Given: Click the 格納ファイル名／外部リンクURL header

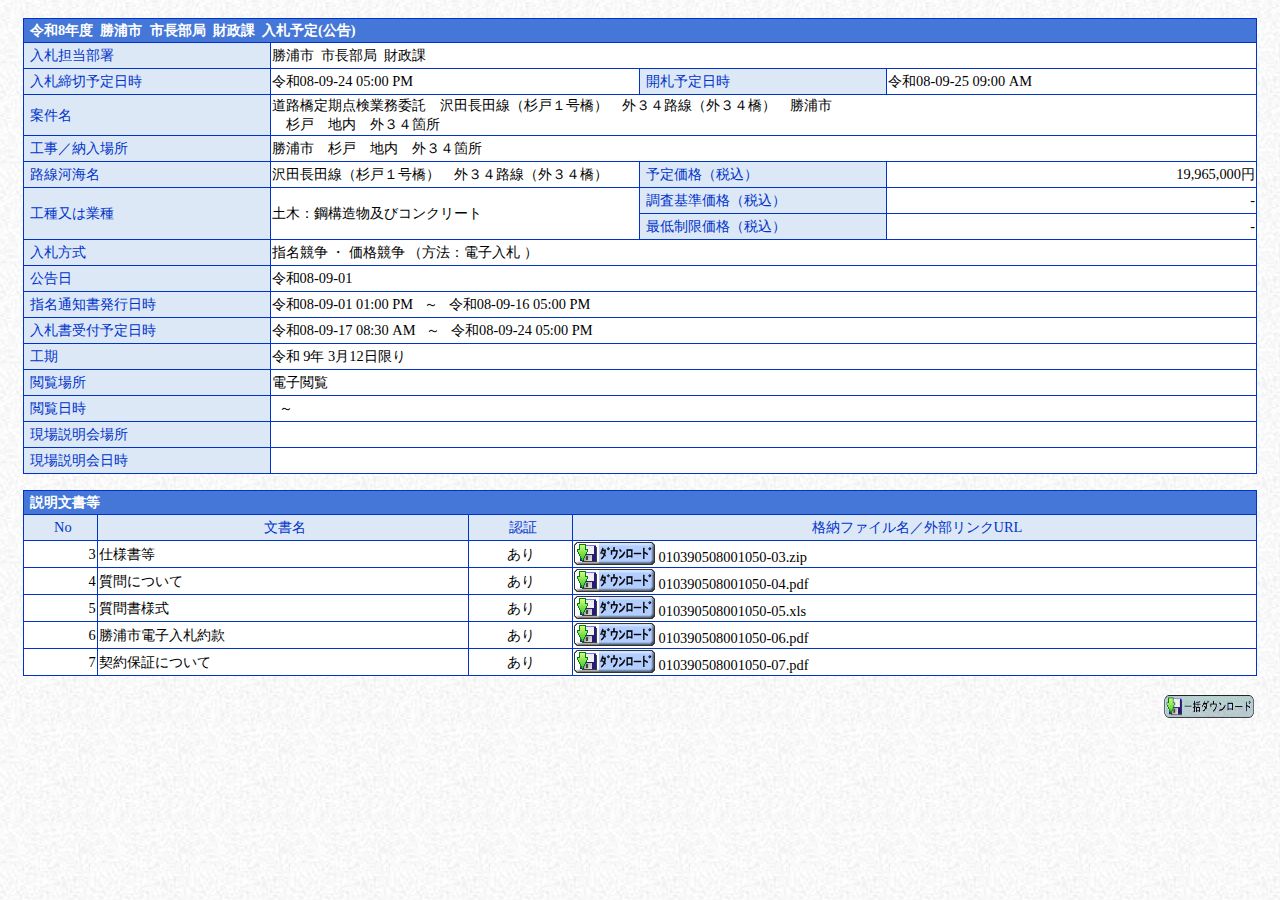Looking at the screenshot, I should pyautogui.click(x=916, y=527).
